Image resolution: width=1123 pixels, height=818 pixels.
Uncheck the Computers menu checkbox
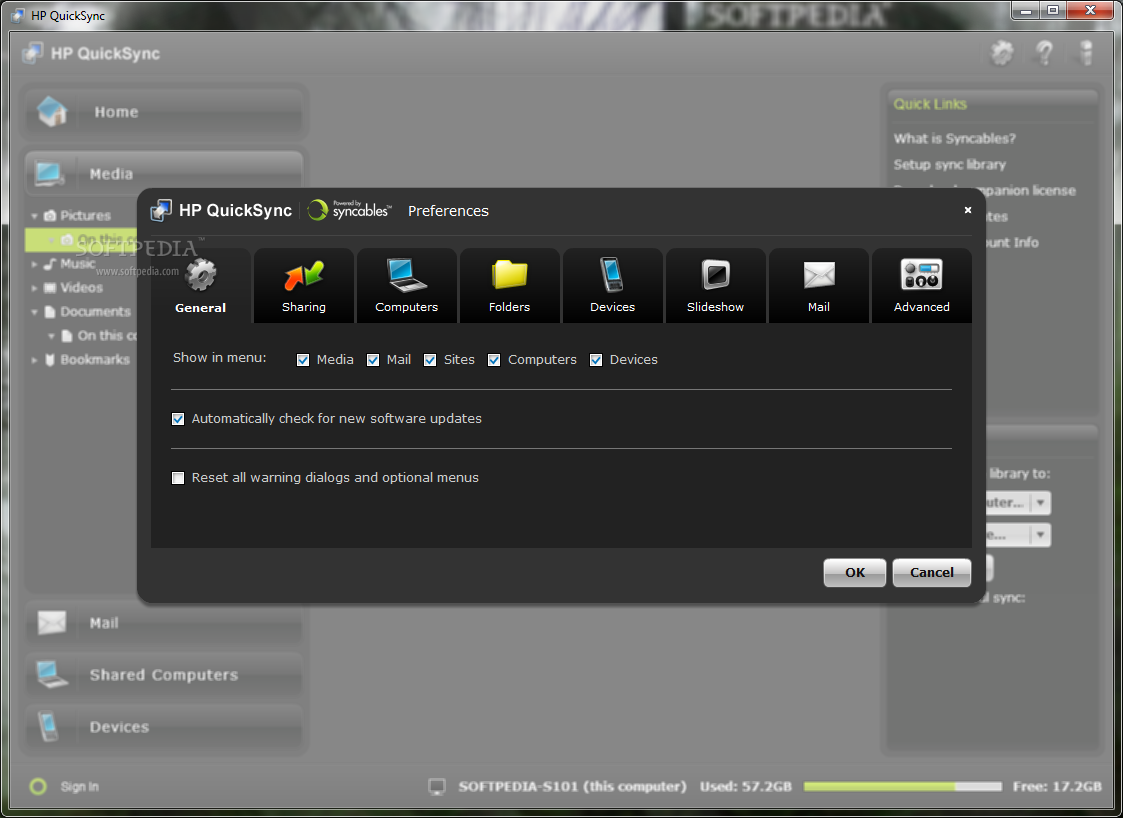(x=494, y=360)
